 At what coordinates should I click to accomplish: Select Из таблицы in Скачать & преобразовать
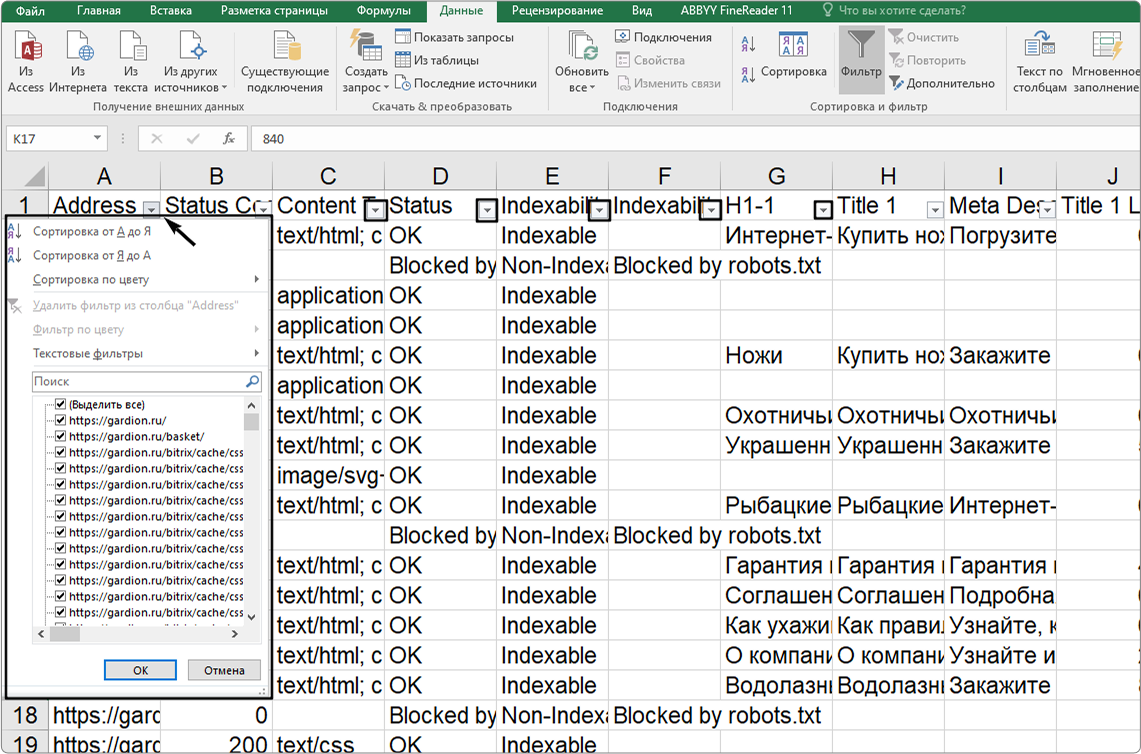coord(437,60)
